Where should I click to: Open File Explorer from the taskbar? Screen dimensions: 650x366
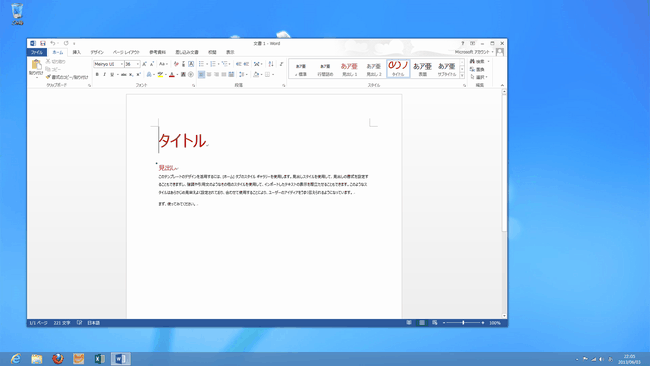pos(36,359)
